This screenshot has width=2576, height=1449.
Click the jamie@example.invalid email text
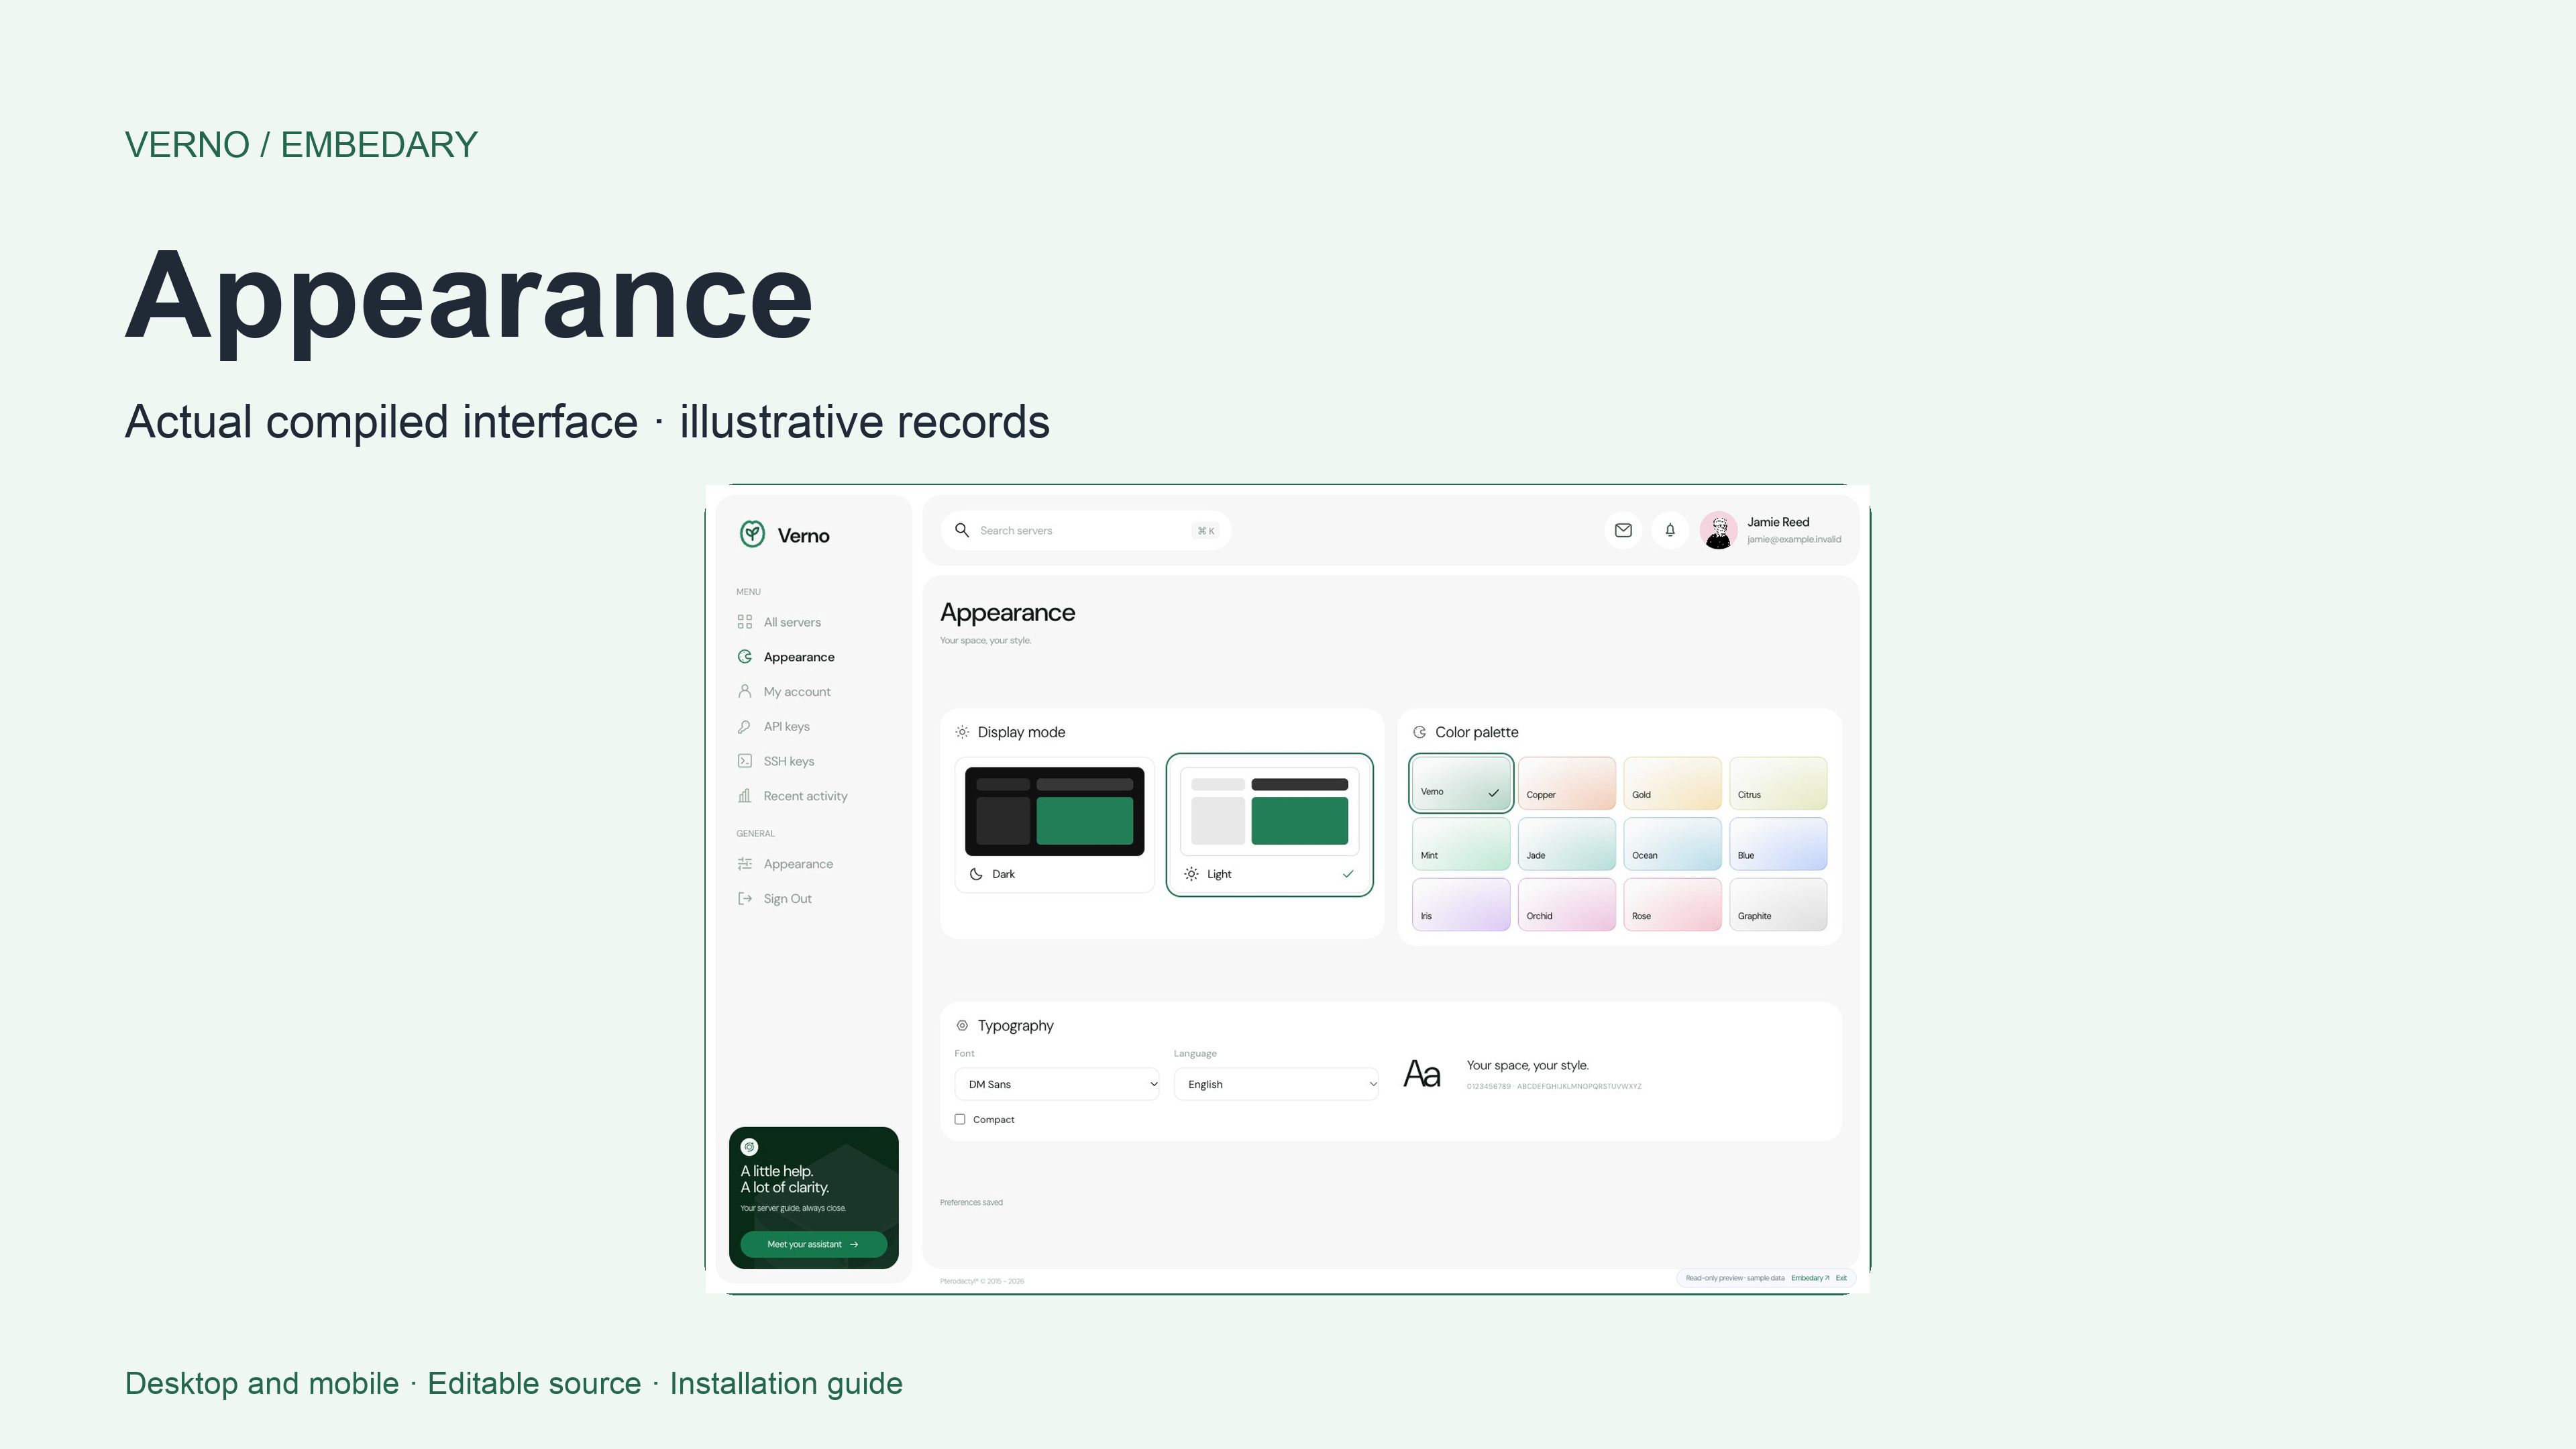coord(1794,540)
